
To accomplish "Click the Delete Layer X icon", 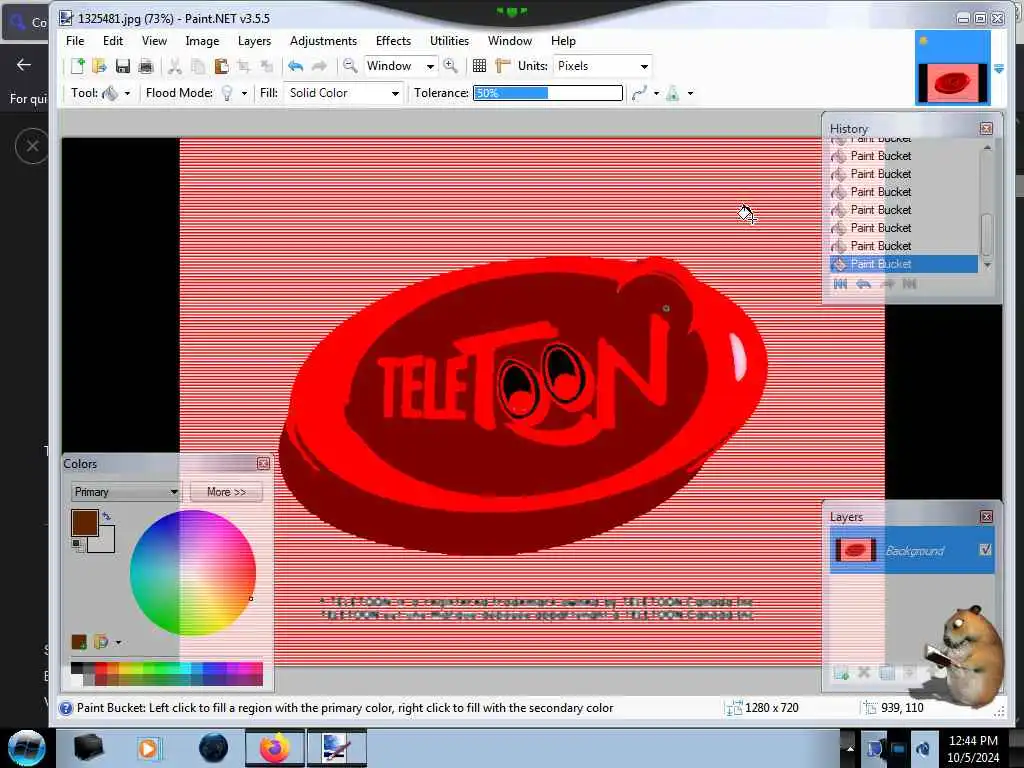I will [x=864, y=672].
